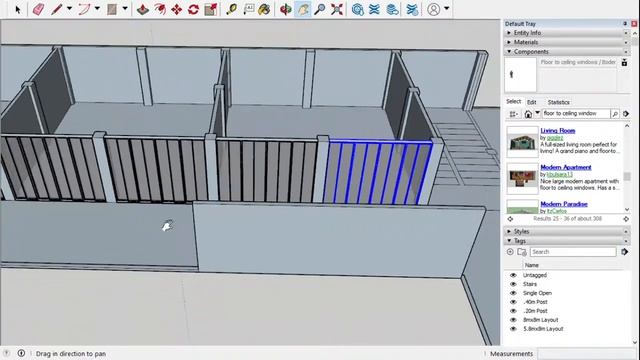Expand the Entity Info panel
The width and height of the screenshot is (640, 360).
(x=509, y=33)
